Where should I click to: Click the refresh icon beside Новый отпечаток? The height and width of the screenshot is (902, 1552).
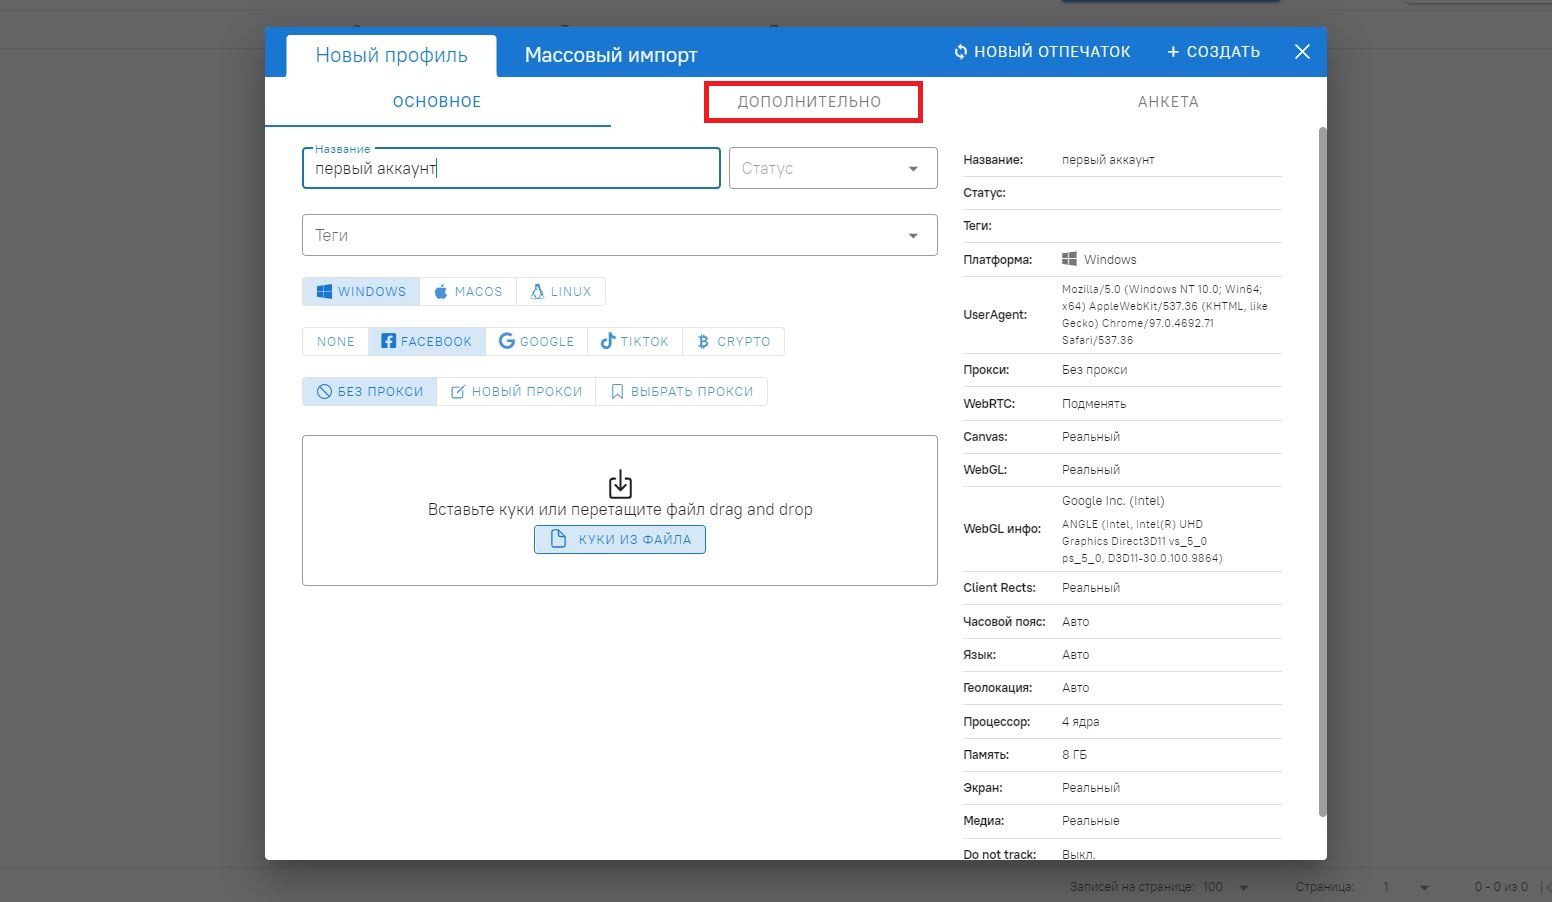[x=960, y=52]
